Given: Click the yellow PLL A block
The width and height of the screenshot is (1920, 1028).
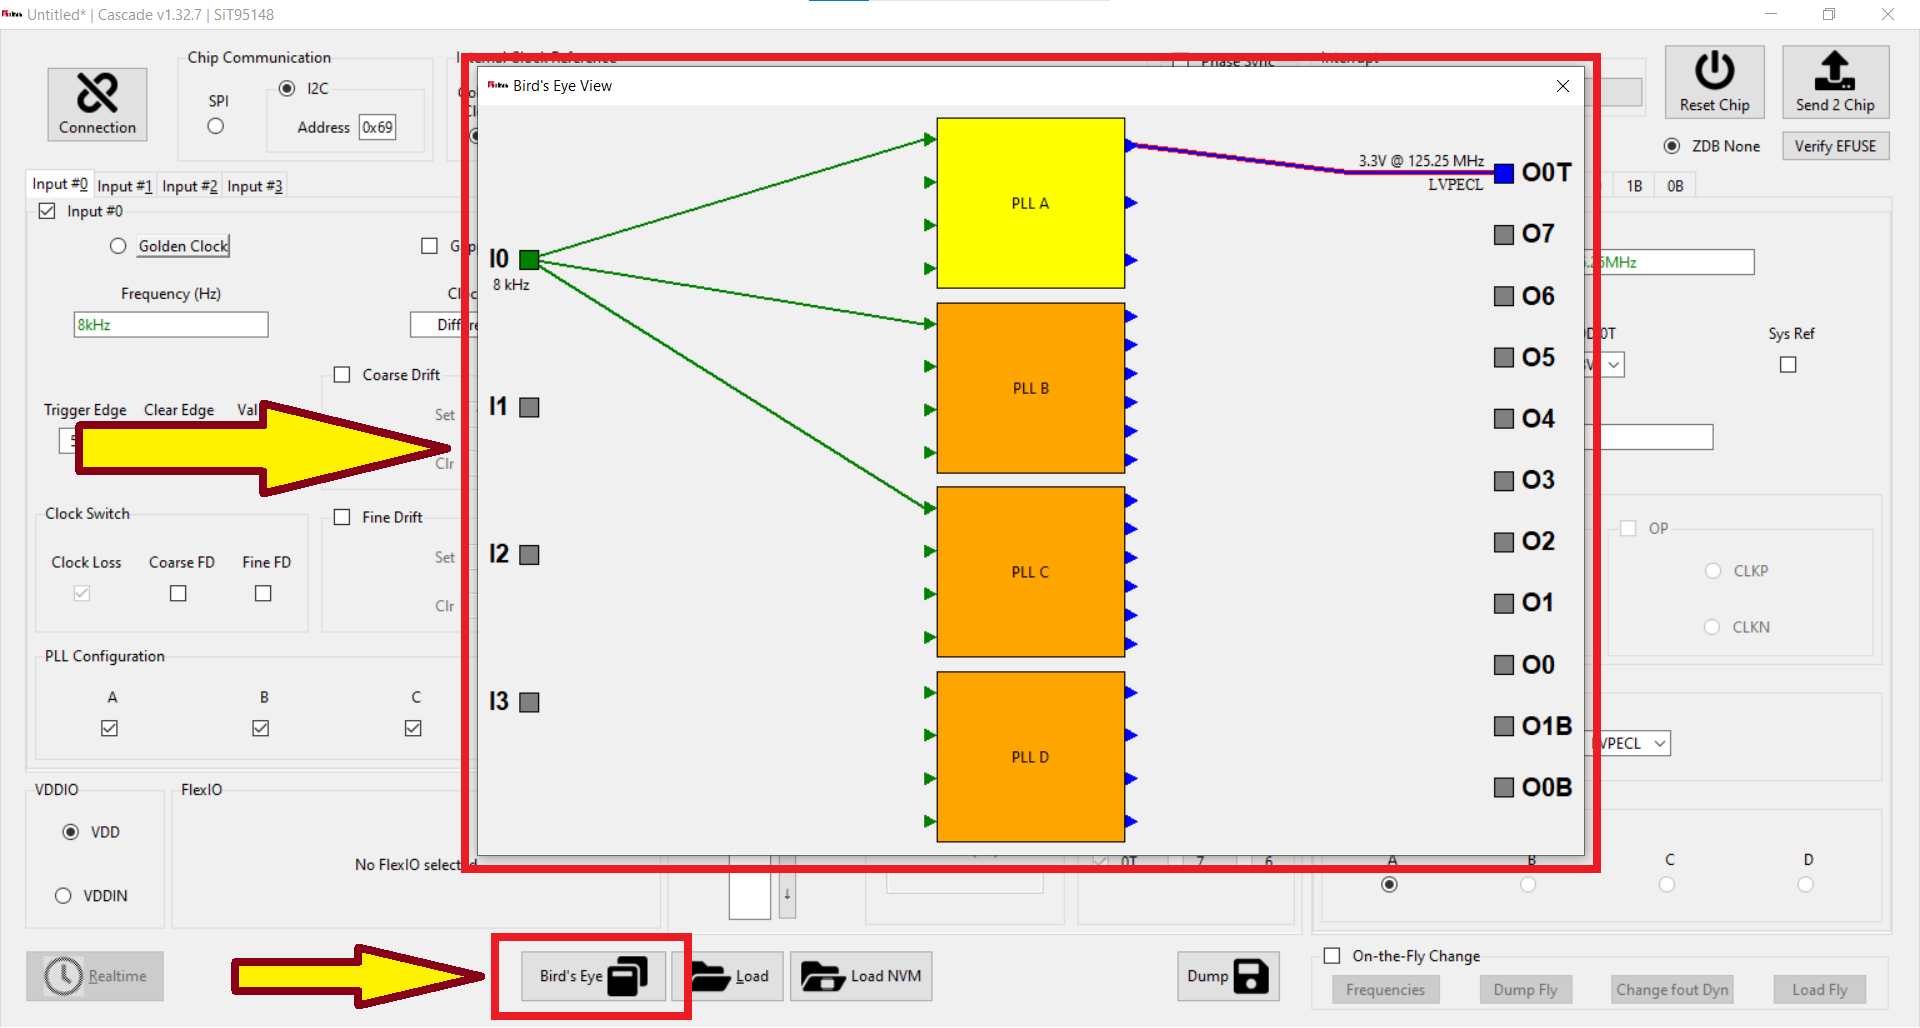Looking at the screenshot, I should point(1030,203).
